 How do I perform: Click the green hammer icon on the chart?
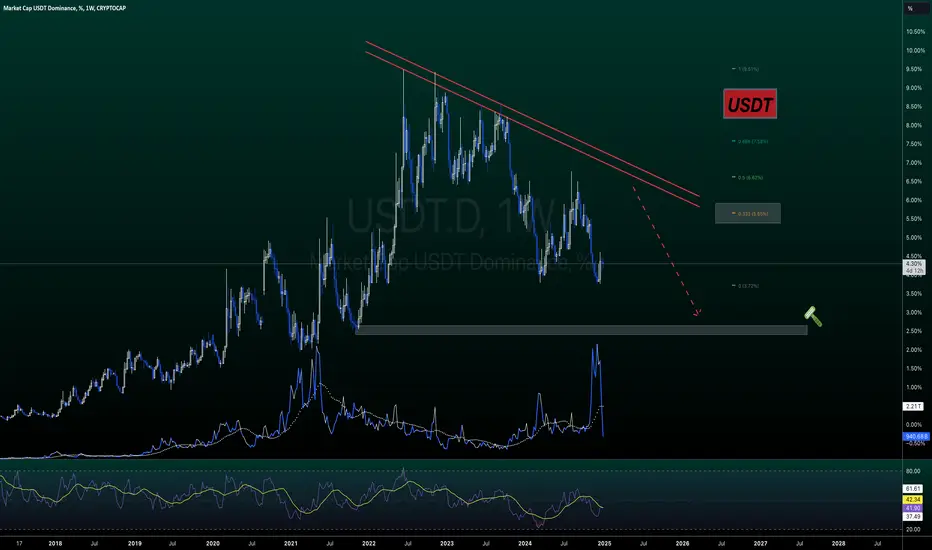tap(813, 316)
